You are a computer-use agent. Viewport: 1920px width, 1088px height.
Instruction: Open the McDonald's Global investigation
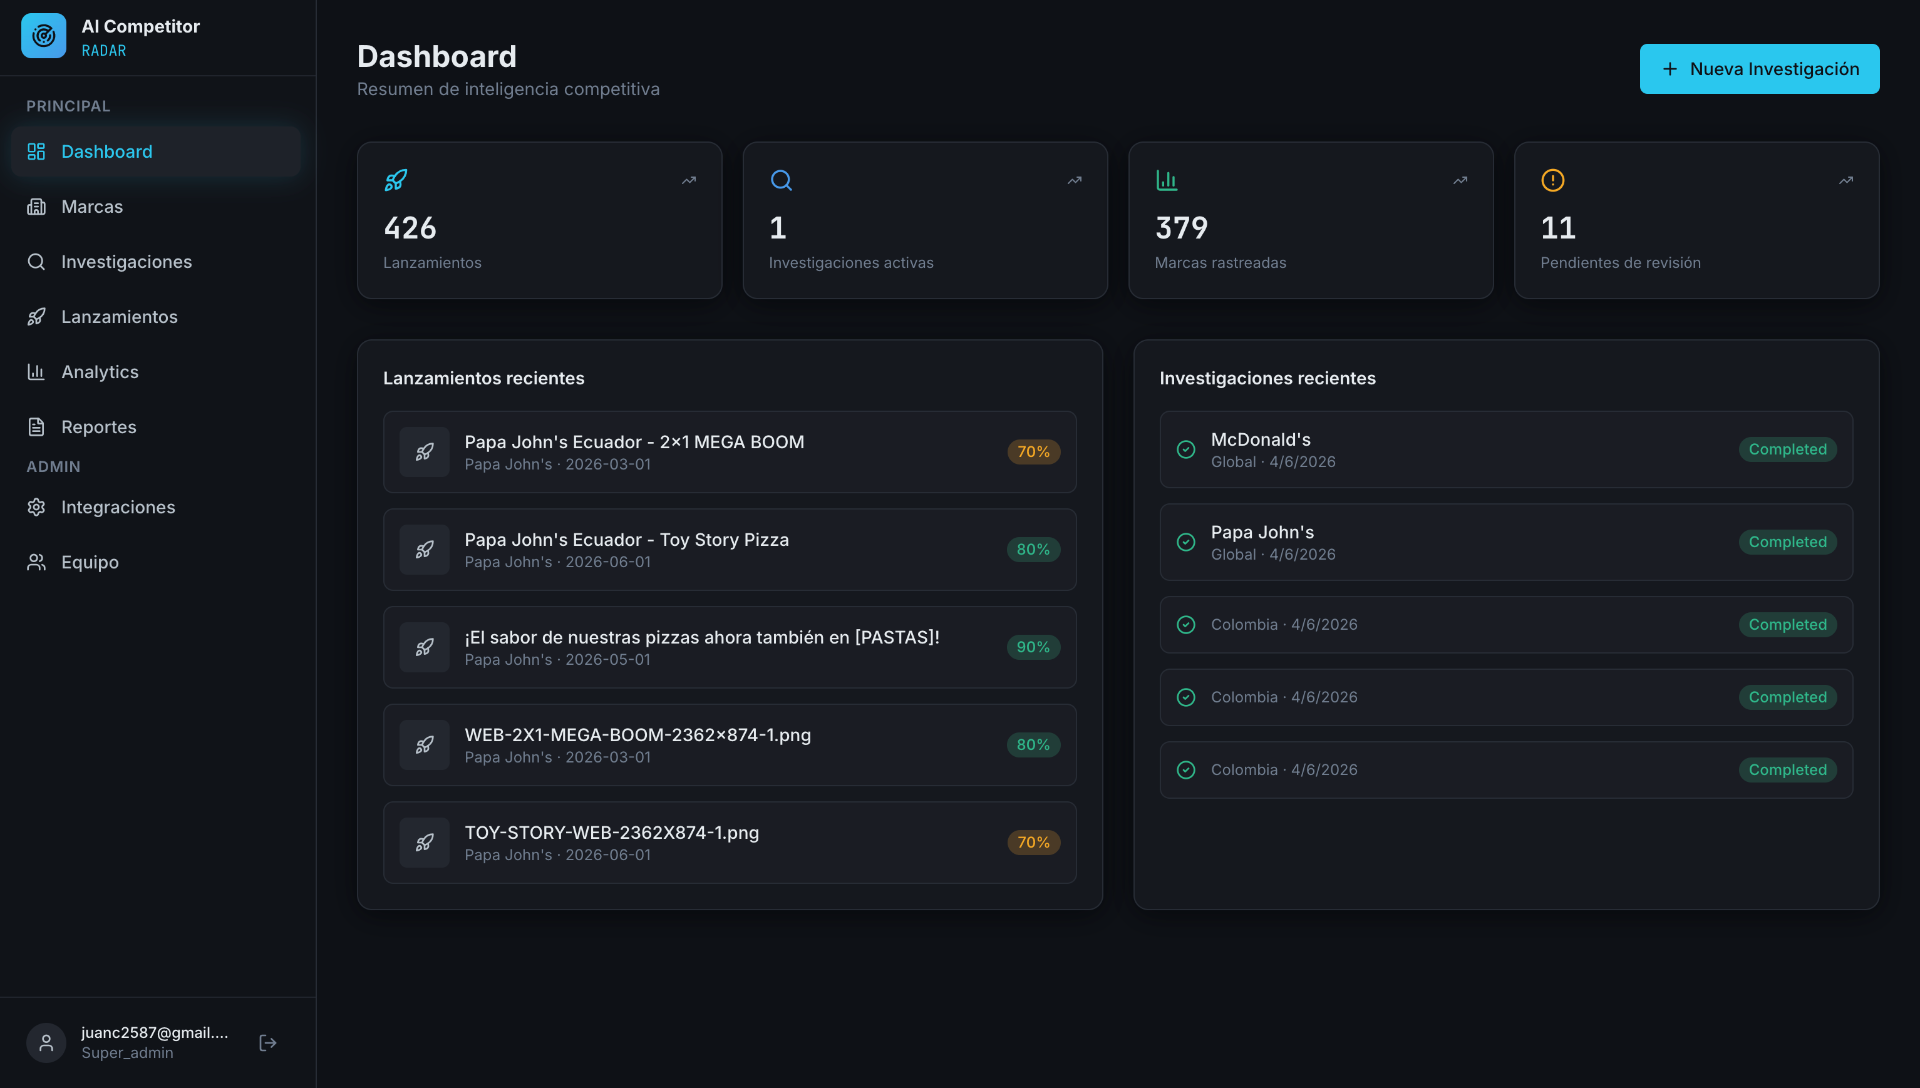(1506, 450)
